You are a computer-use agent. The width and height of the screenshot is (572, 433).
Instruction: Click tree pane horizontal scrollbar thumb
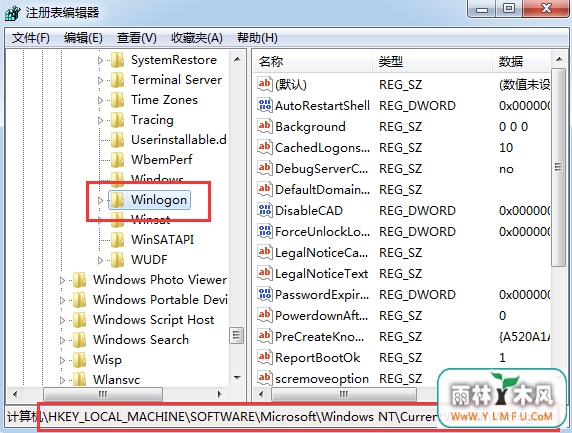click(103, 394)
